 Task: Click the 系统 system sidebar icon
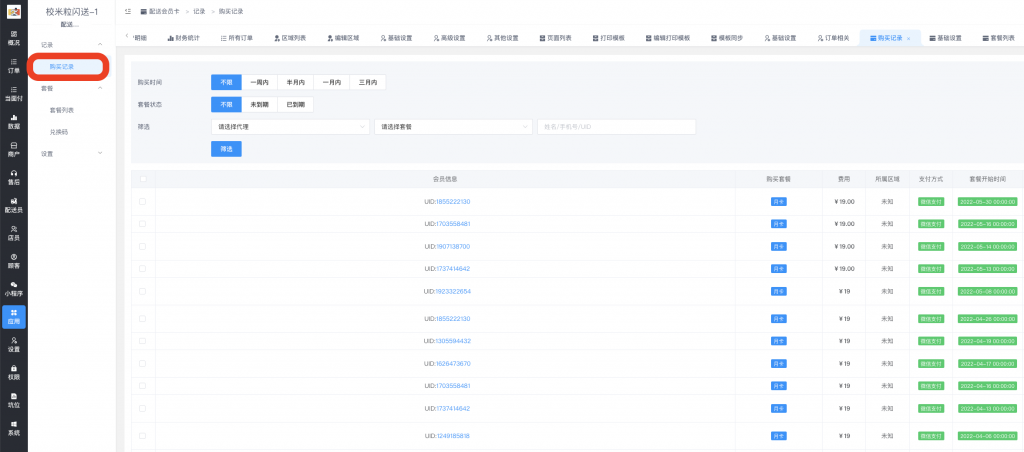click(x=13, y=428)
